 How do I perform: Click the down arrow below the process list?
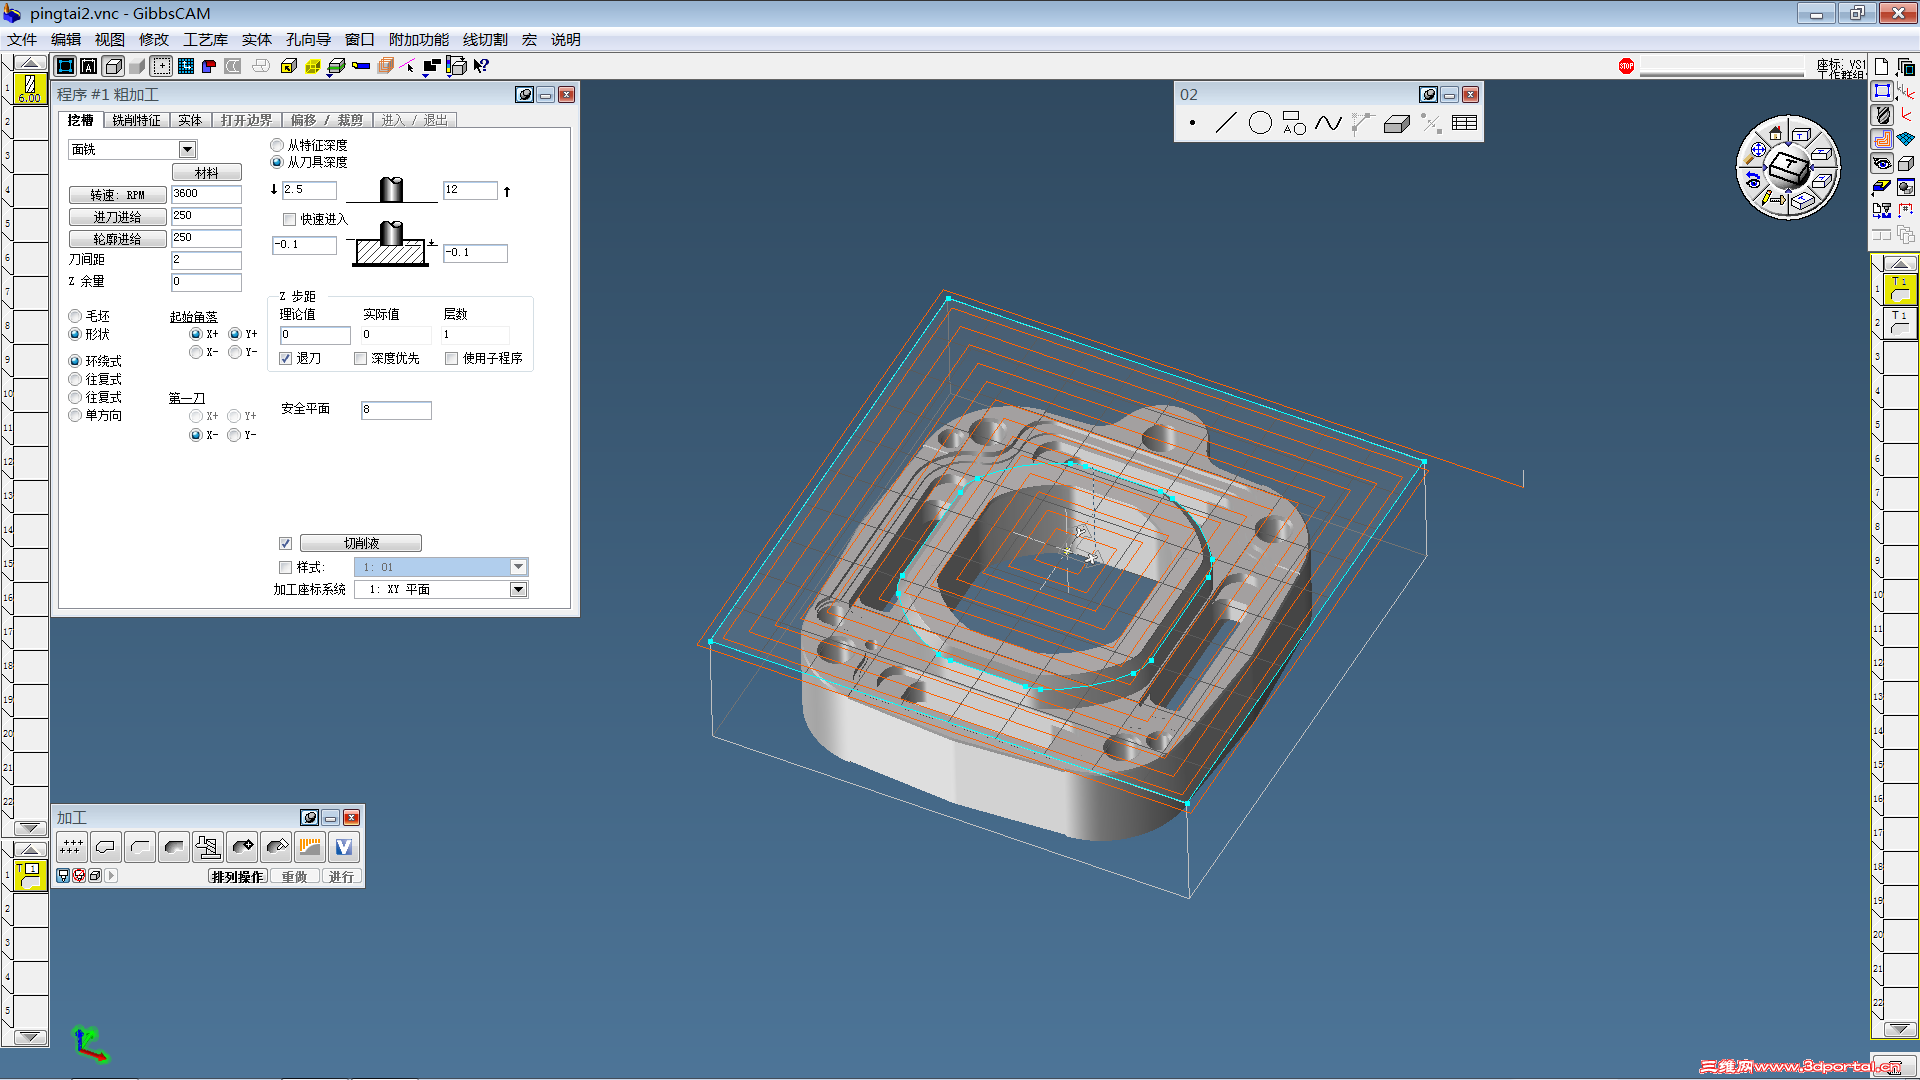(x=30, y=1037)
